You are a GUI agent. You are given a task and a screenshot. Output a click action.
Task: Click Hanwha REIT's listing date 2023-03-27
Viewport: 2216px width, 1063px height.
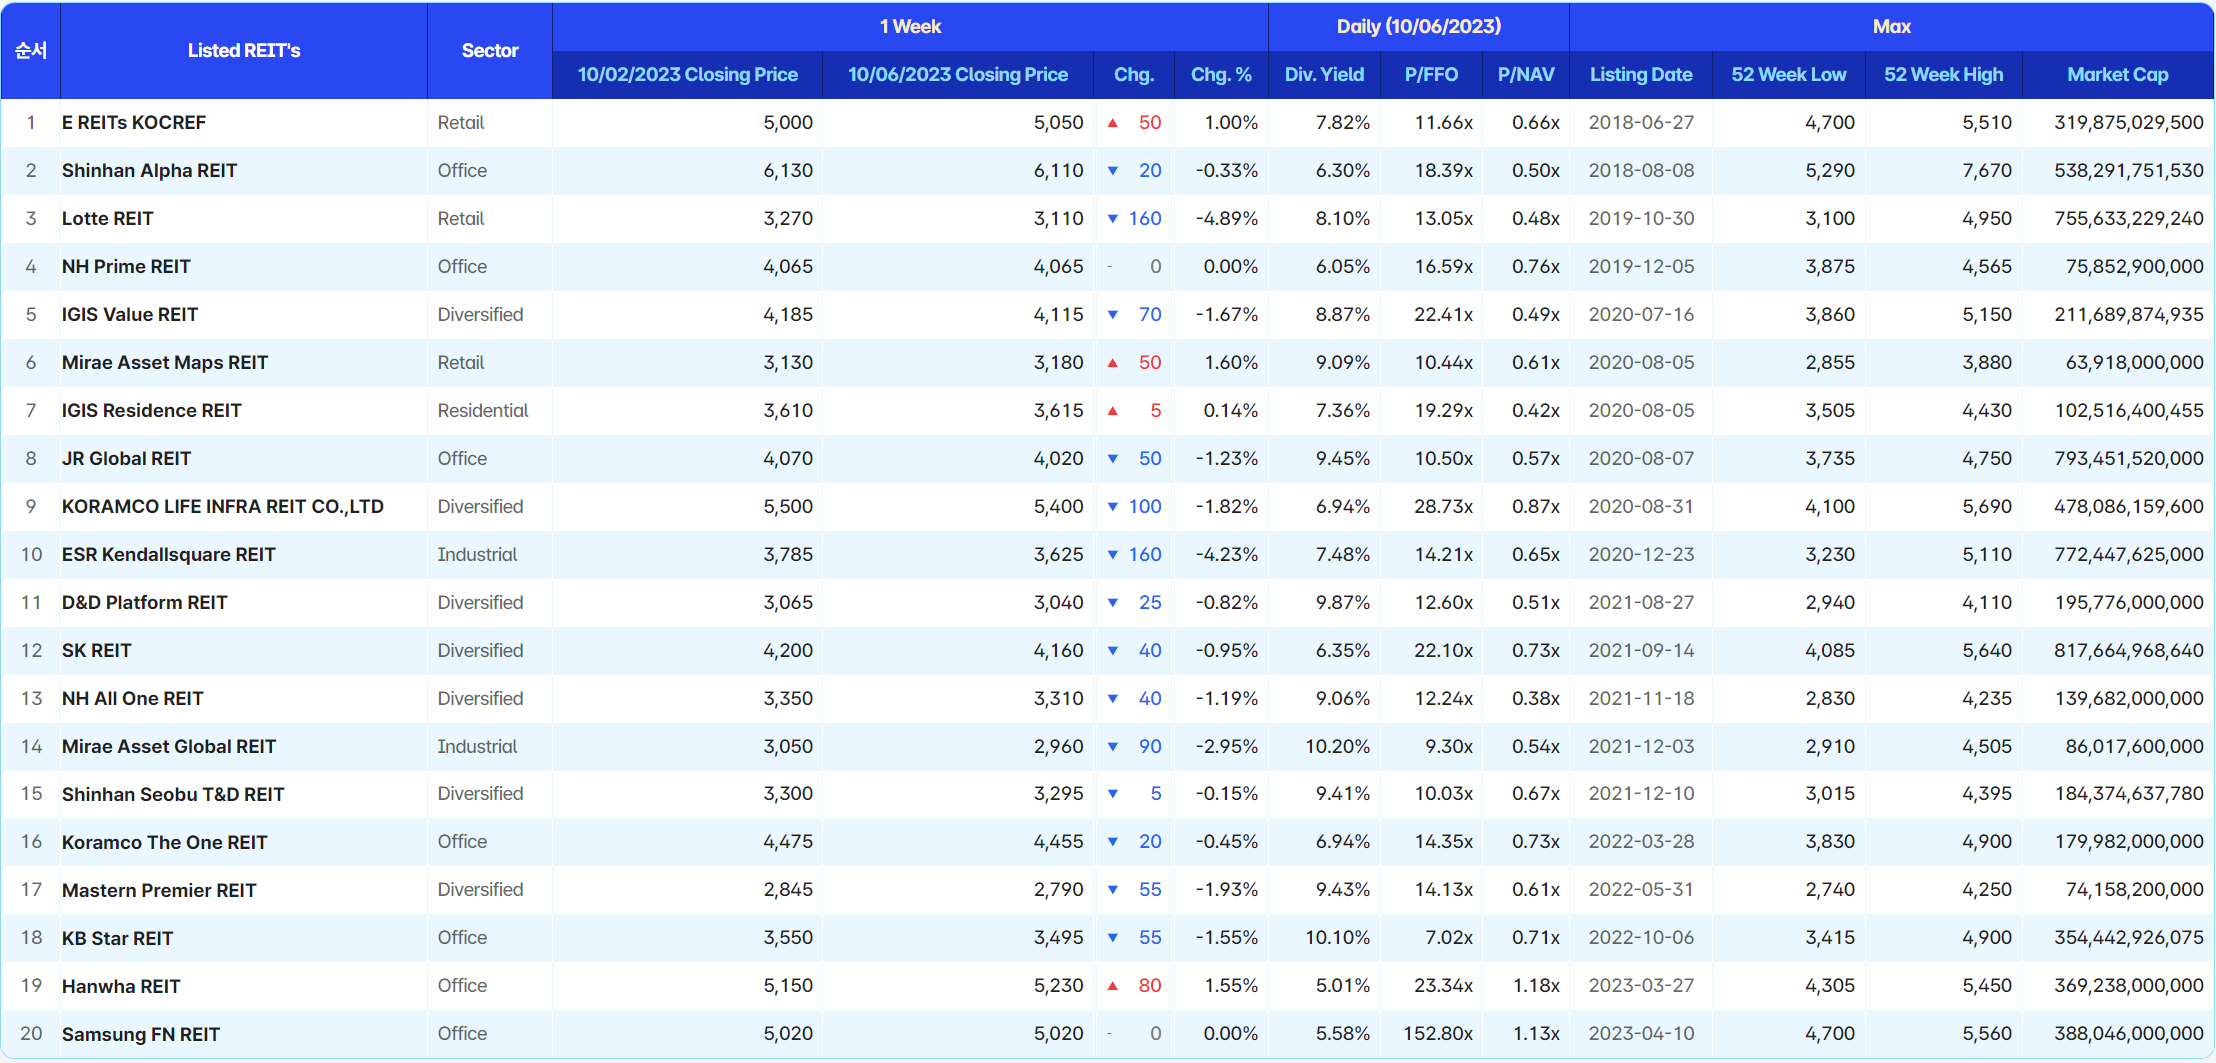pyautogui.click(x=1641, y=986)
